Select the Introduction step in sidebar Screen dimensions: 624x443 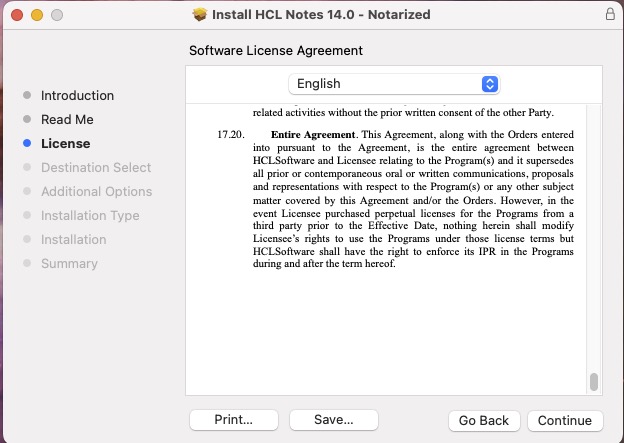pos(77,96)
